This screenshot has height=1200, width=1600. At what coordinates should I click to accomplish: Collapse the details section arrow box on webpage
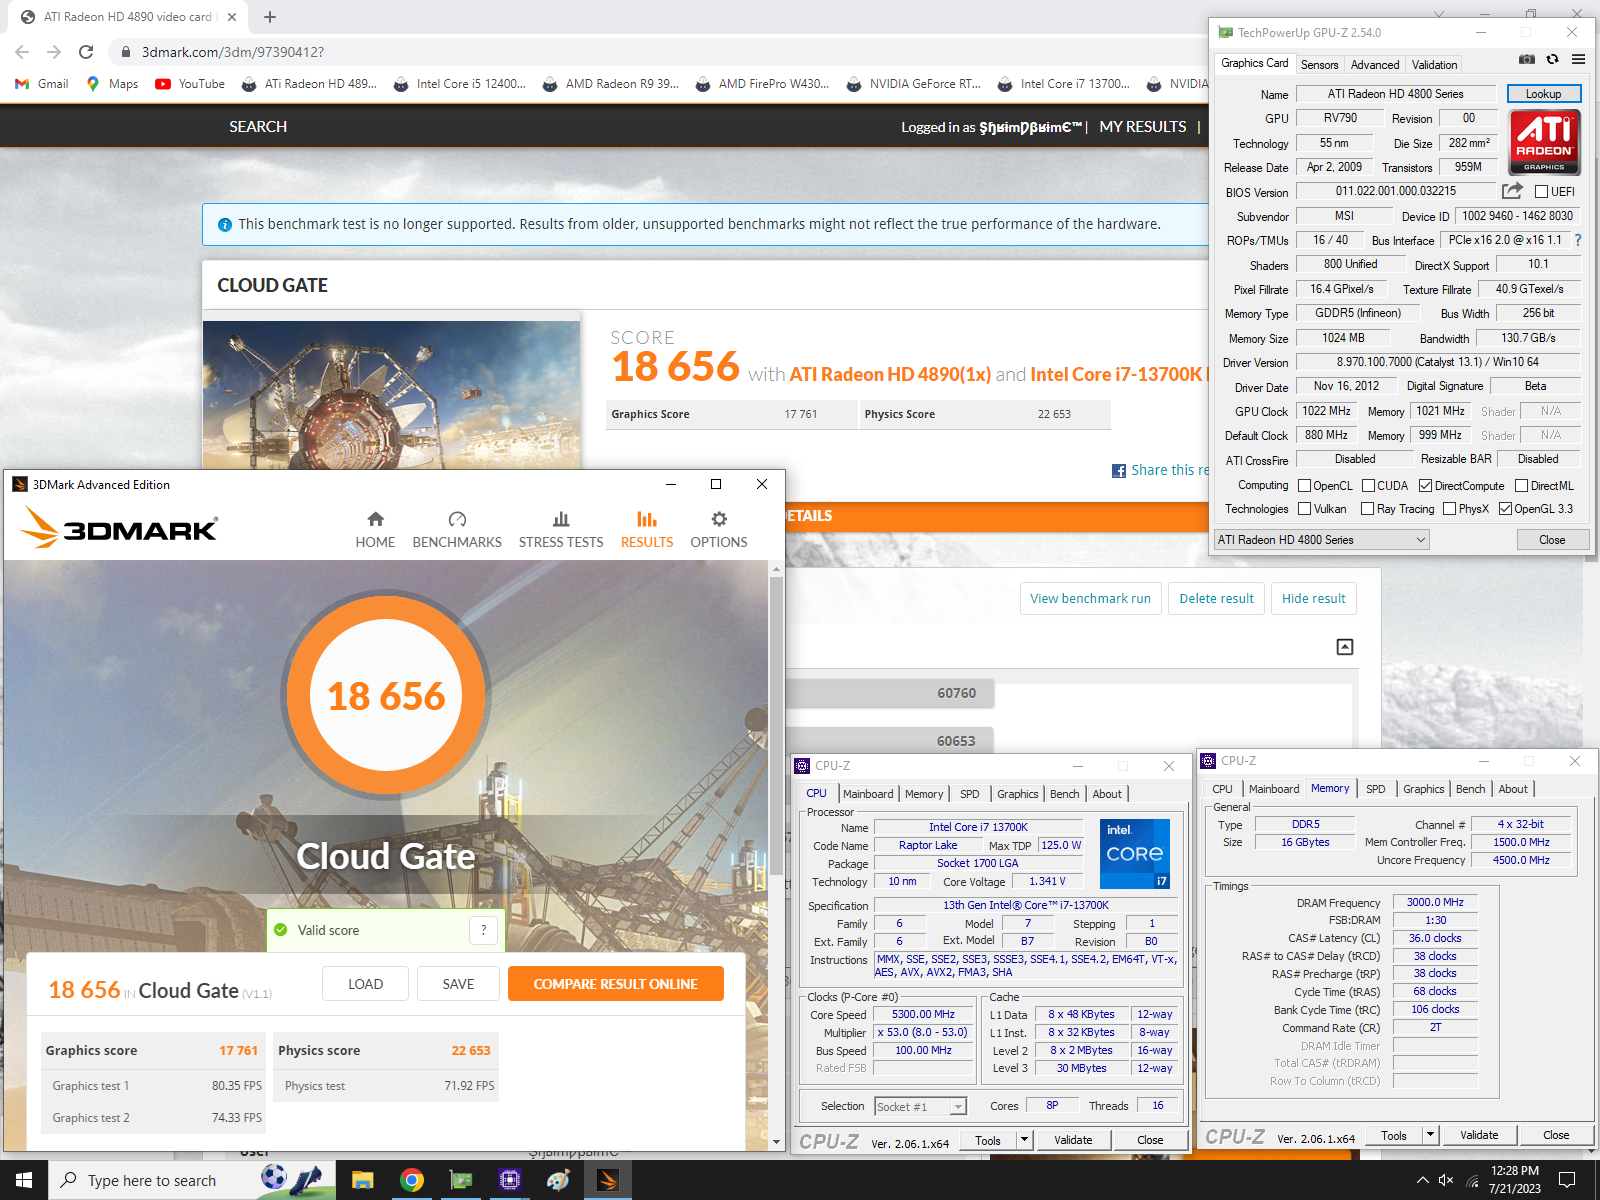pyautogui.click(x=1345, y=647)
